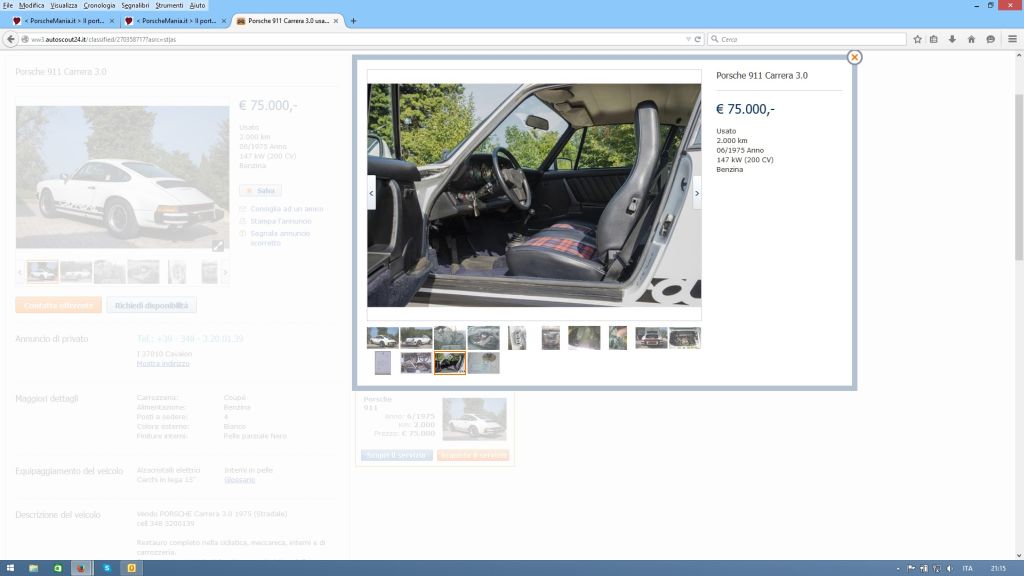The image size is (1024, 576).
Task: Go back with the browser back arrow
Action: [x=10, y=39]
